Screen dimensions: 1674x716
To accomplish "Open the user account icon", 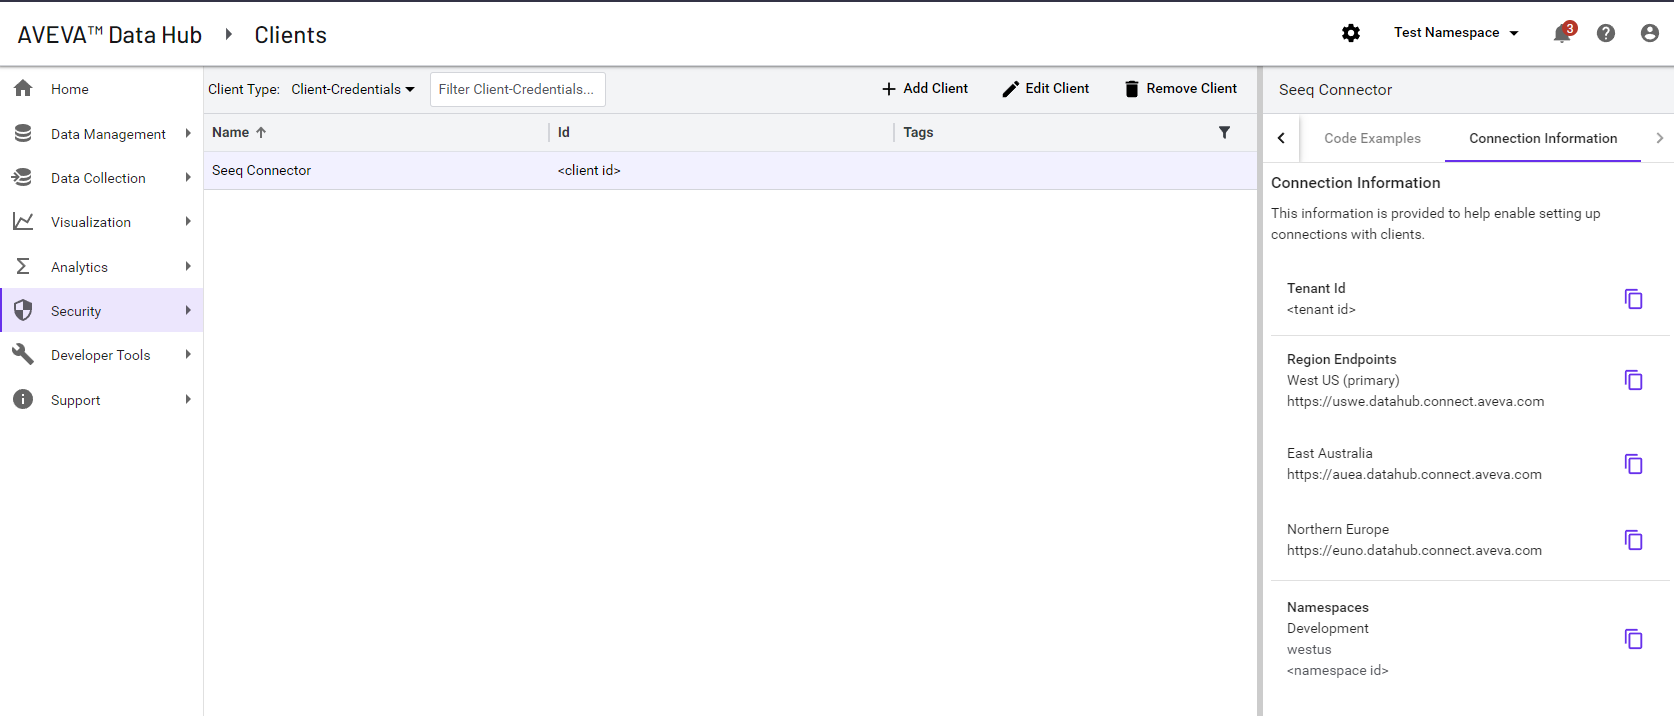I will [1650, 33].
